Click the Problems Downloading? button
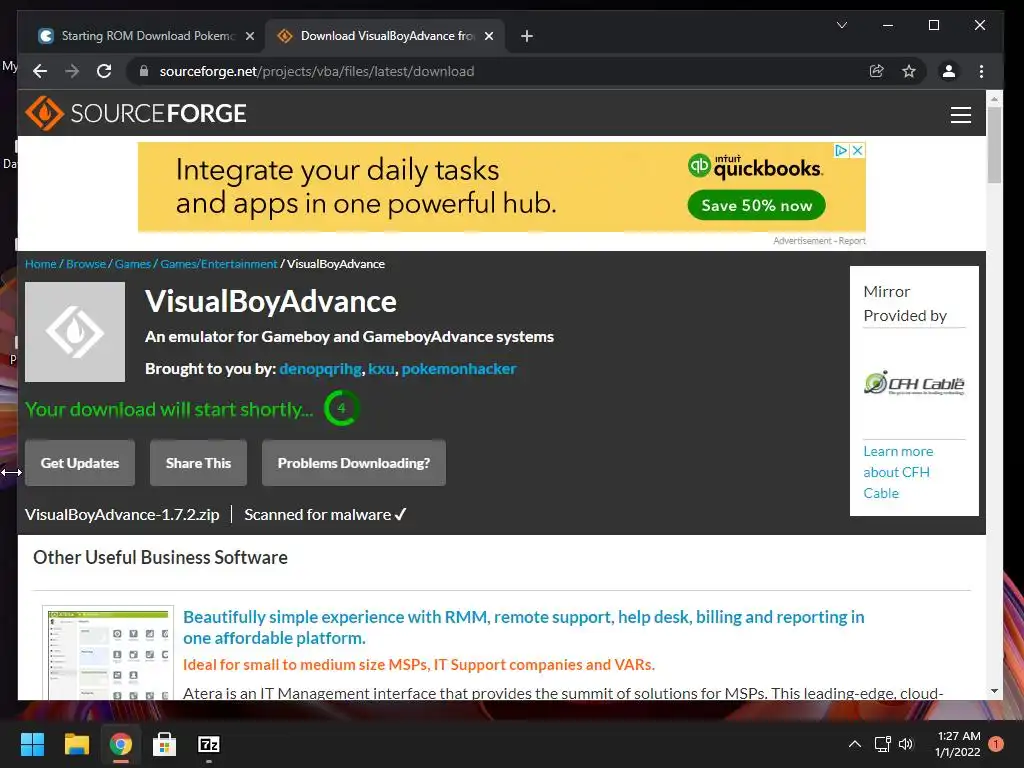The height and width of the screenshot is (768, 1024). tap(354, 463)
